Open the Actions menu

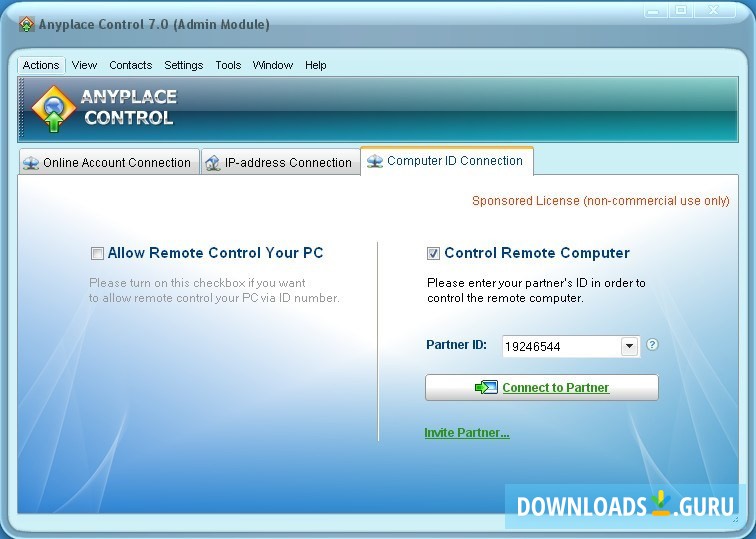[41, 65]
